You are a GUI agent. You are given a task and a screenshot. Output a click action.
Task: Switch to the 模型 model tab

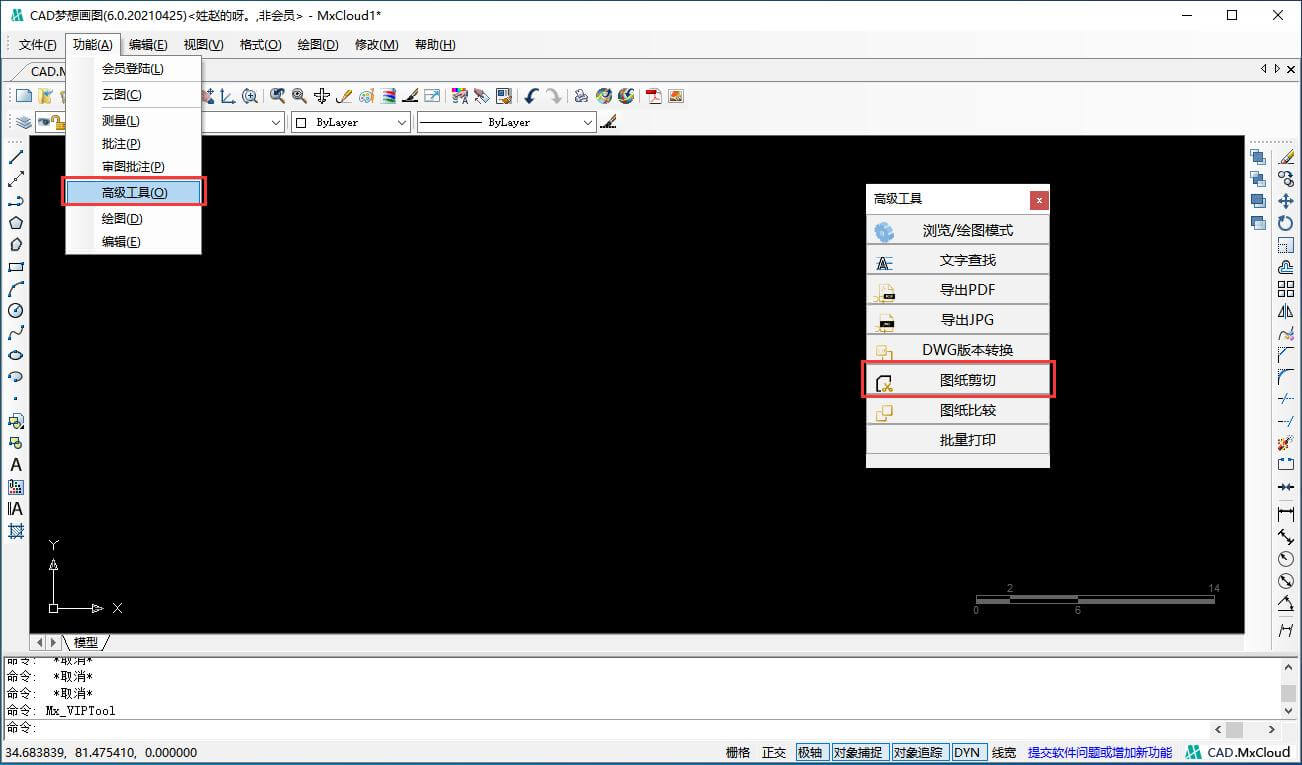[x=86, y=642]
